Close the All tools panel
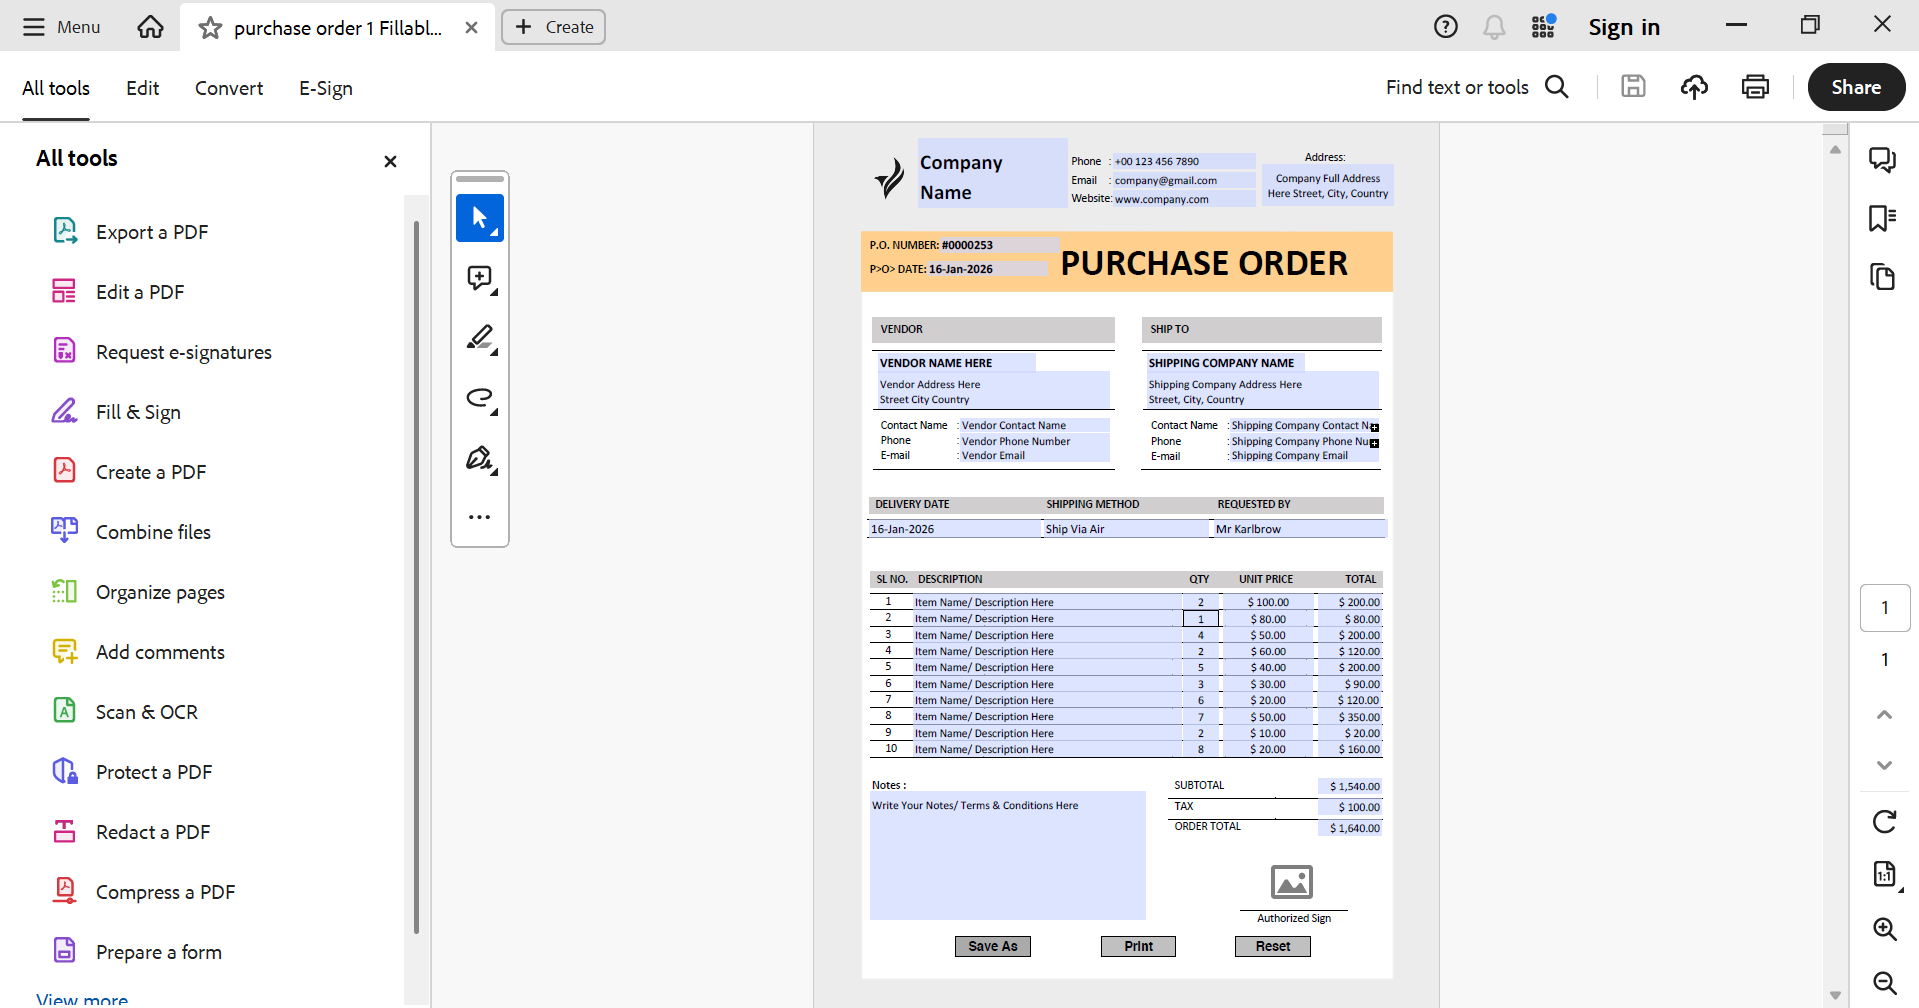Viewport: 1919px width, 1008px height. (390, 161)
